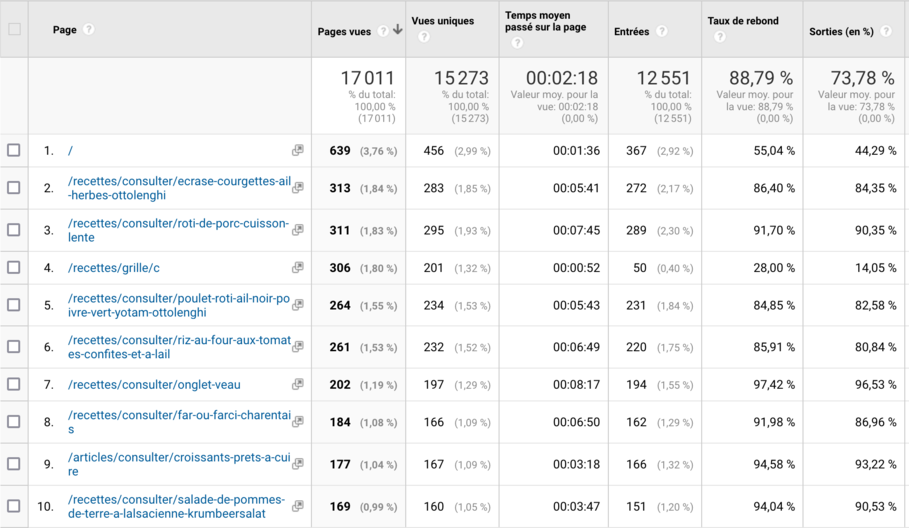The width and height of the screenshot is (909, 528).
Task: Sort table by Taux de rebond header
Action: click(742, 21)
